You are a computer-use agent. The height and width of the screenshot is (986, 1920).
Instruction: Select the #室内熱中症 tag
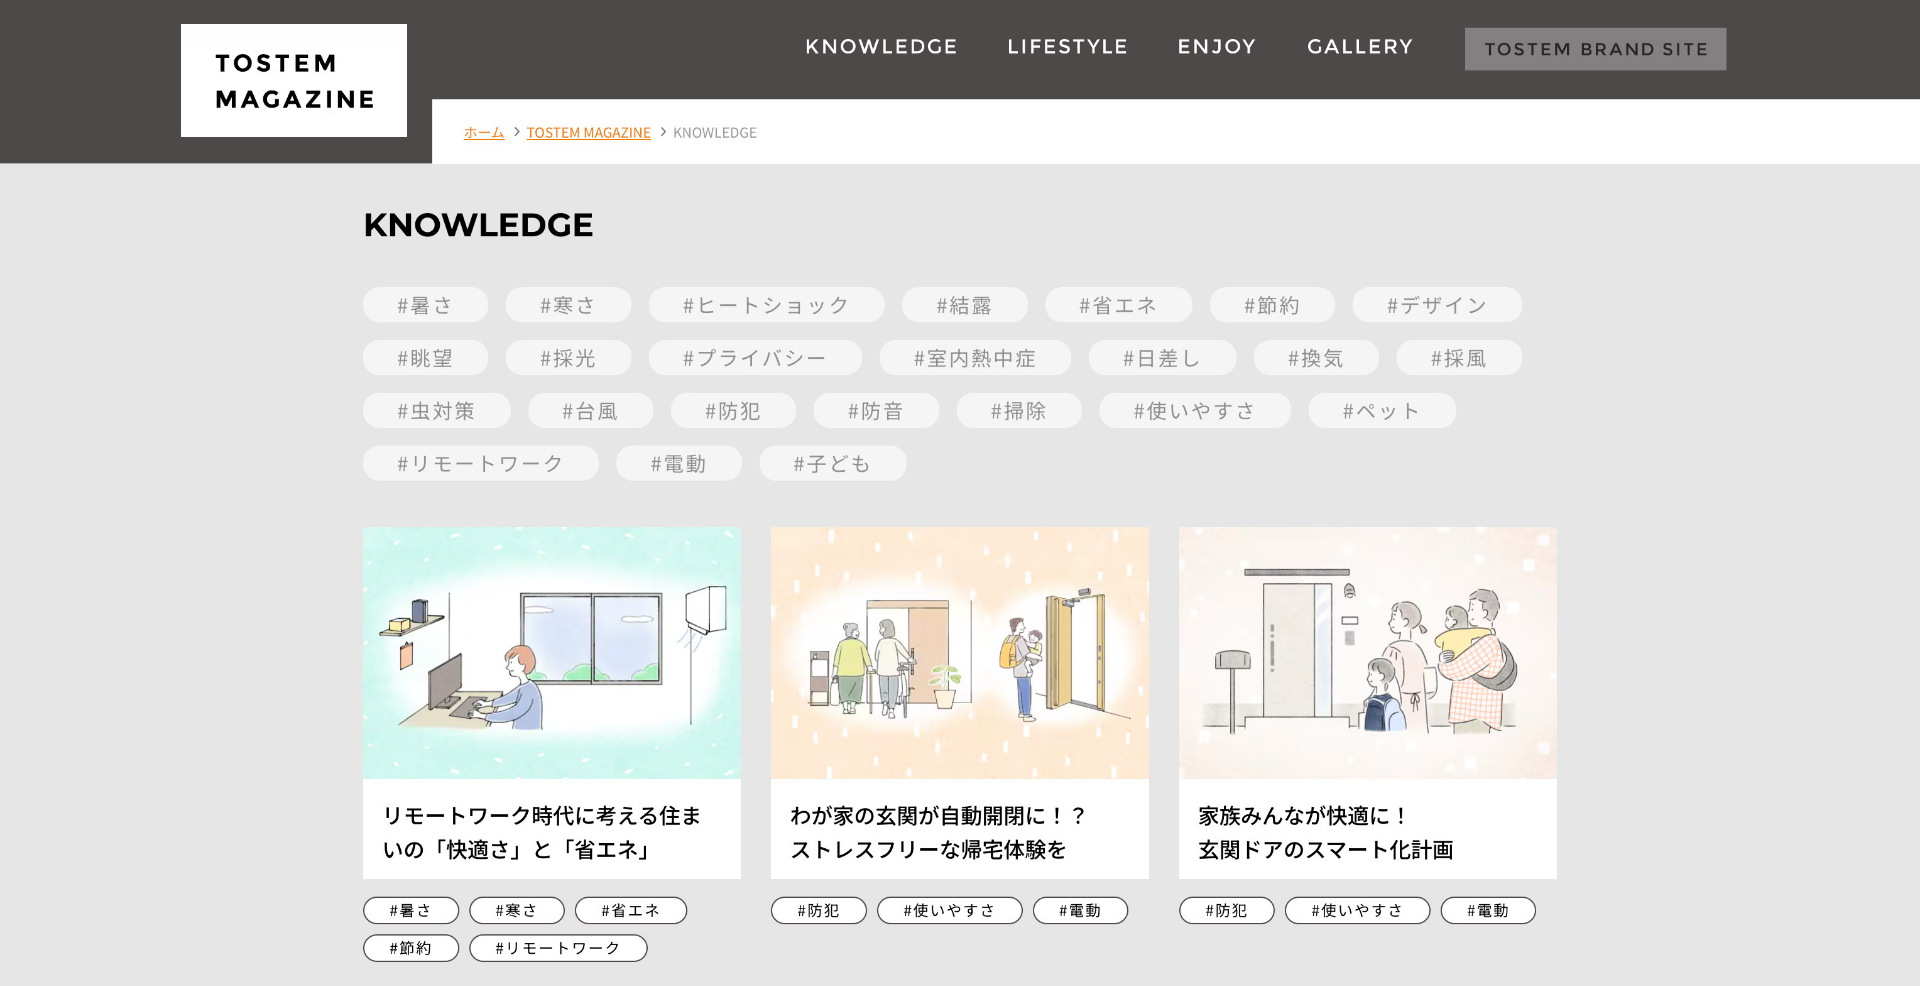pyautogui.click(x=974, y=358)
